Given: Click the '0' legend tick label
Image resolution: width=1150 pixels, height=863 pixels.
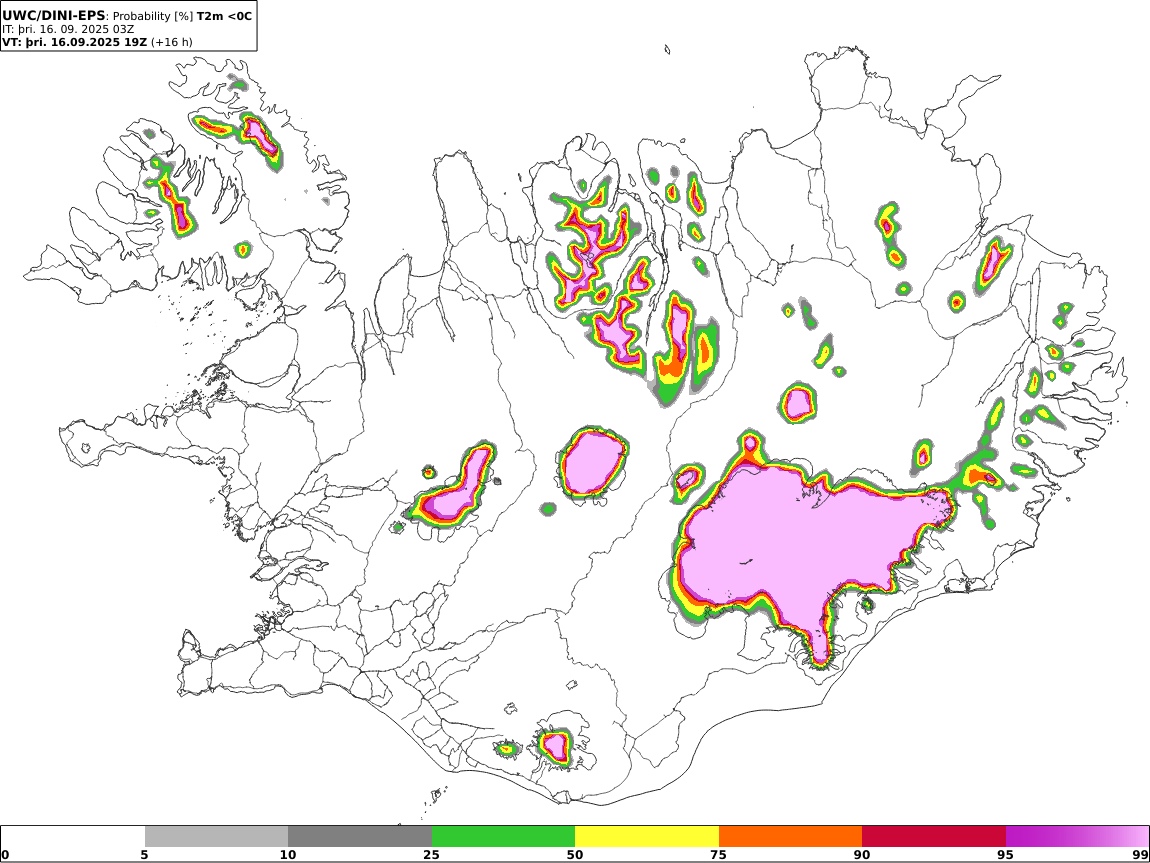Looking at the screenshot, I should click(x=6, y=855).
